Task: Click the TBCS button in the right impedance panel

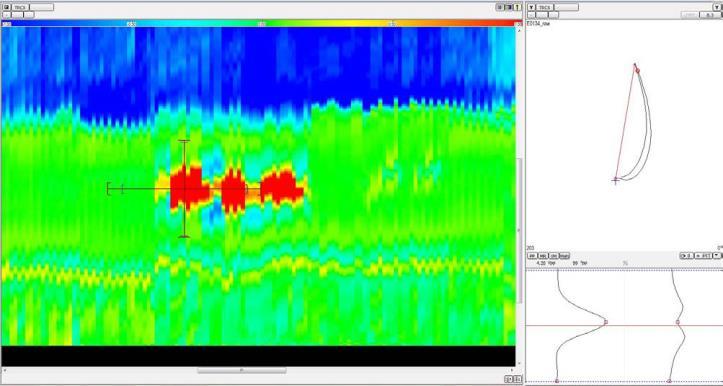Action: [x=545, y=7]
